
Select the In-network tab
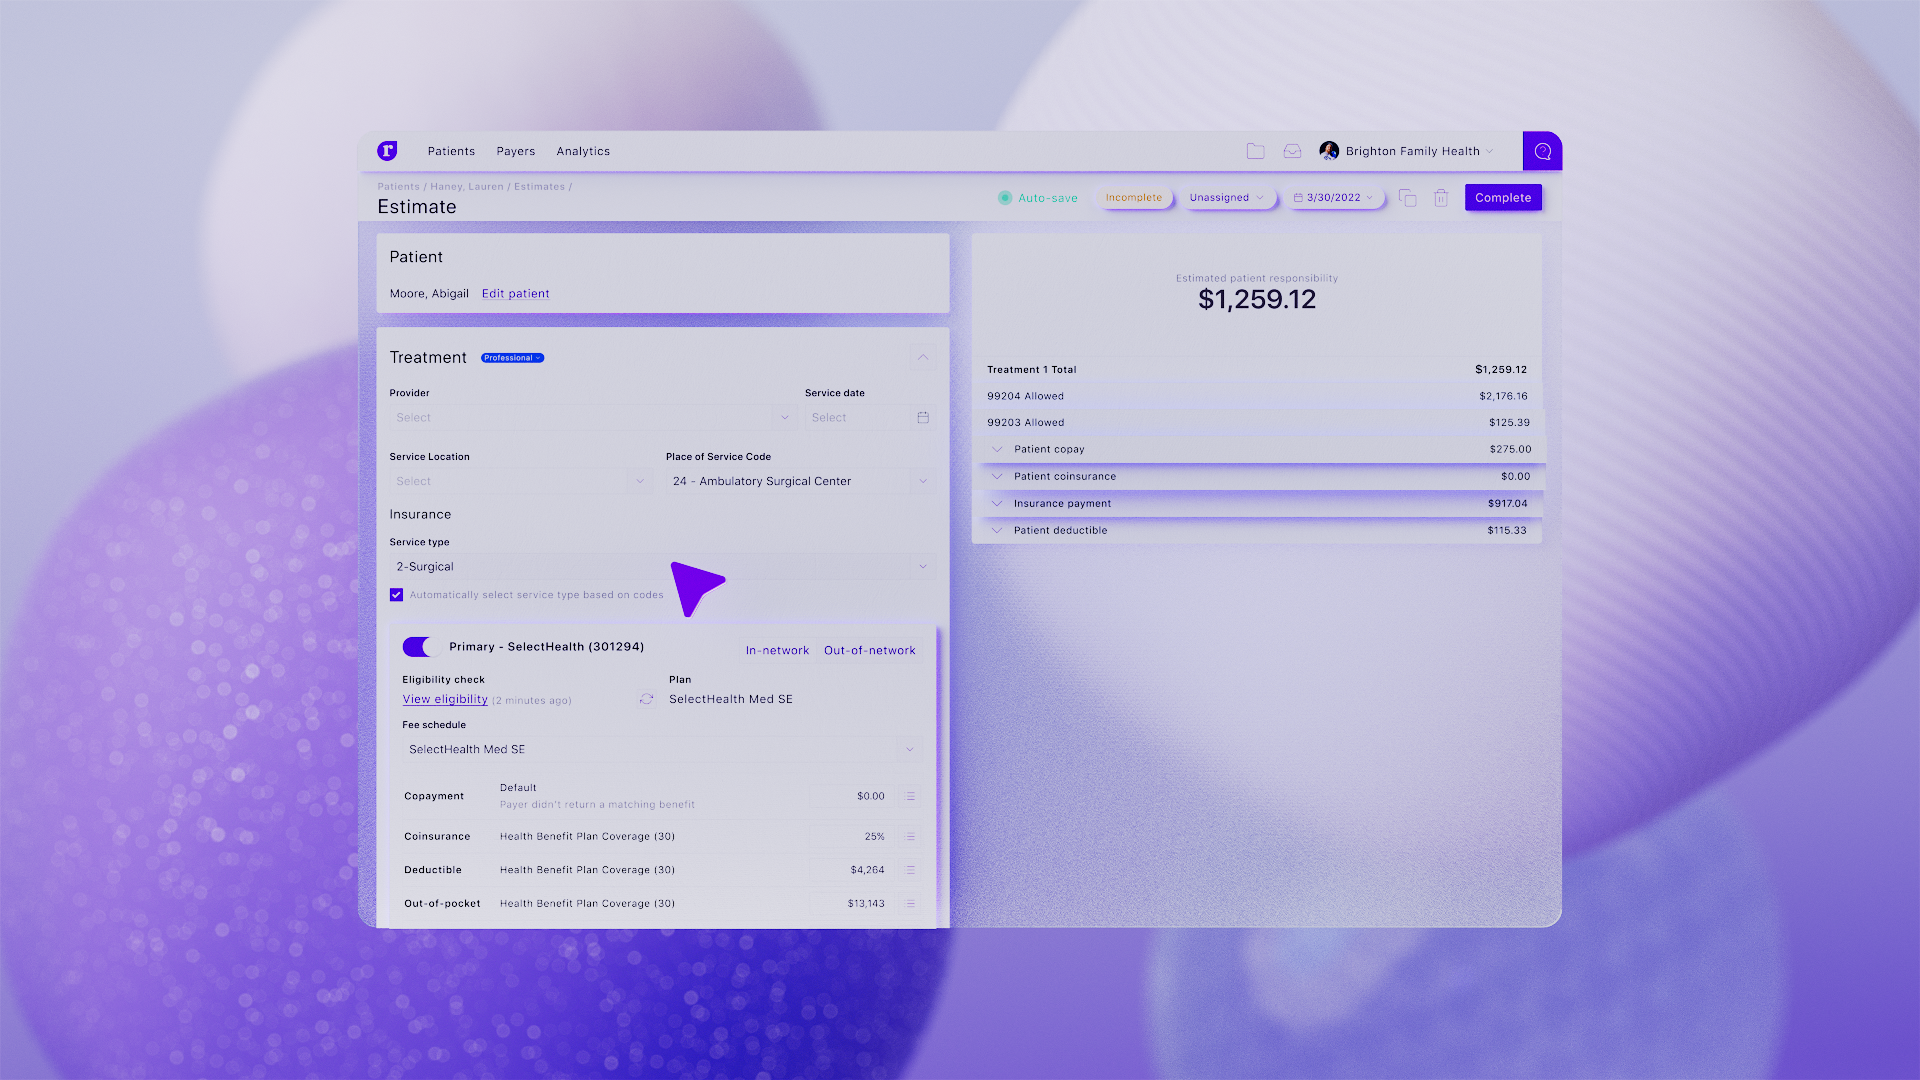click(x=777, y=650)
